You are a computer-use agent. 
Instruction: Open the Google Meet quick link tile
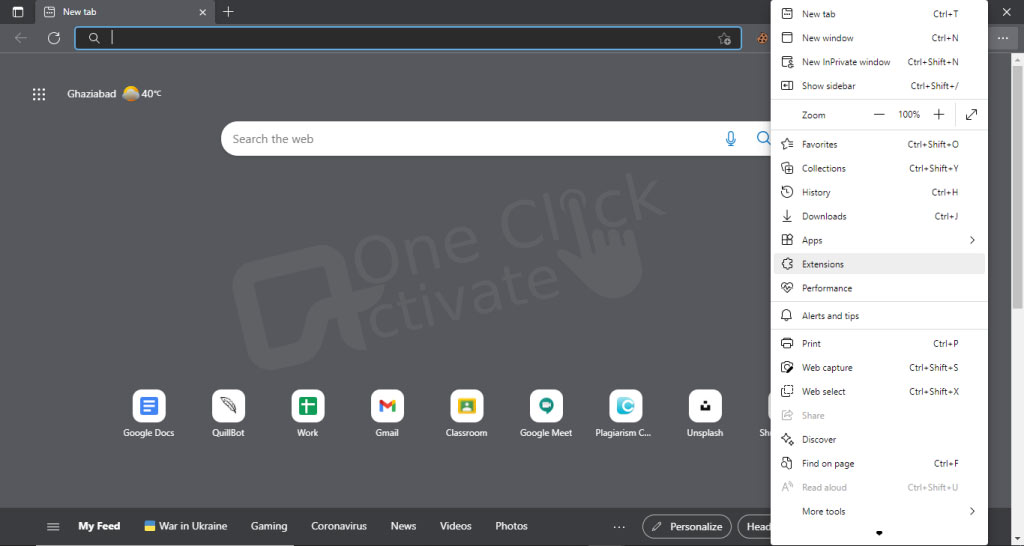tap(546, 413)
